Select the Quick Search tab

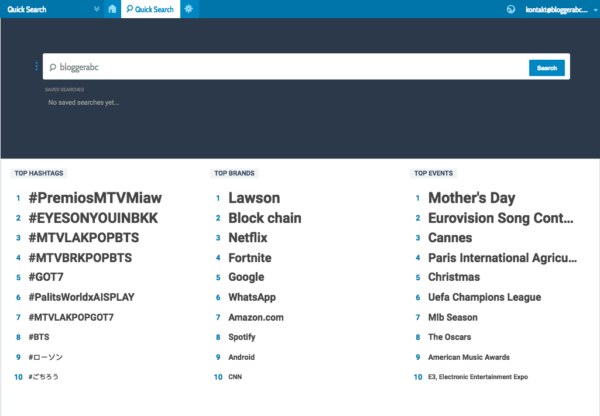pos(150,9)
